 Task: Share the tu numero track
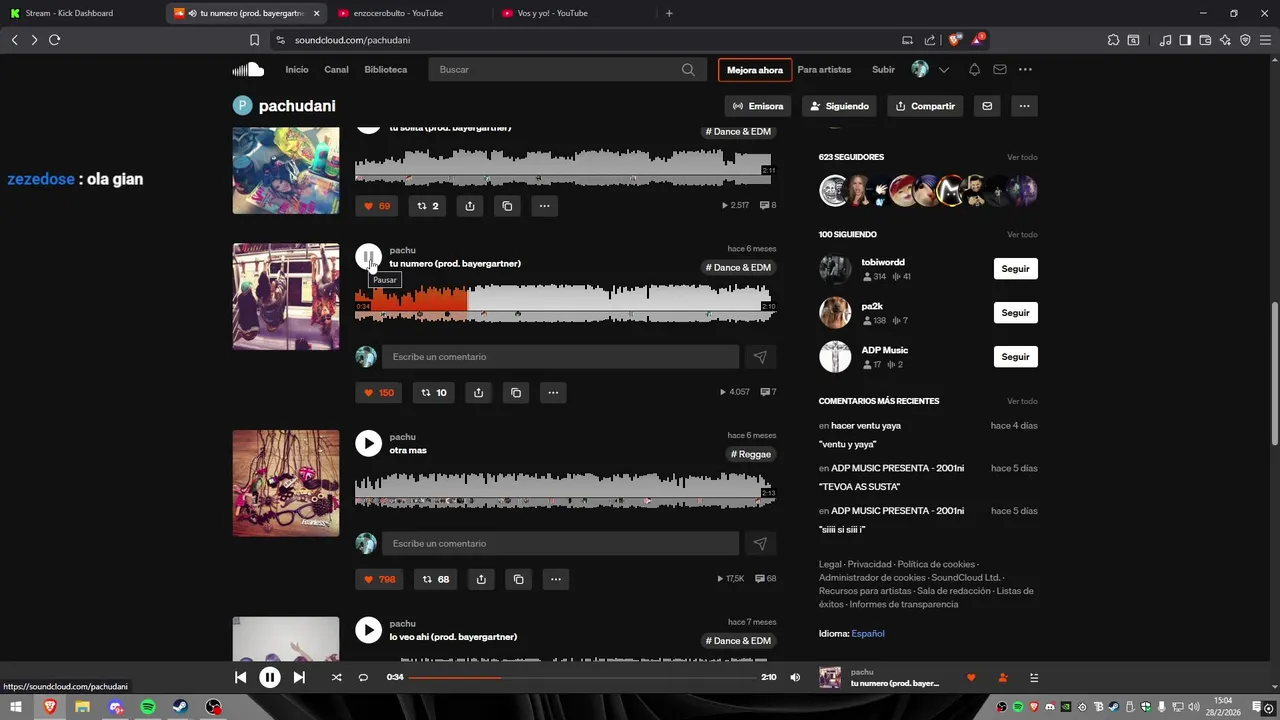coord(478,392)
